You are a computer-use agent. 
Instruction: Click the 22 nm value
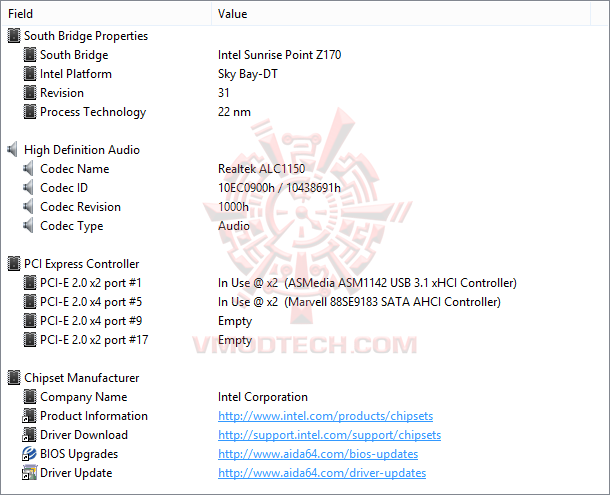tap(234, 112)
